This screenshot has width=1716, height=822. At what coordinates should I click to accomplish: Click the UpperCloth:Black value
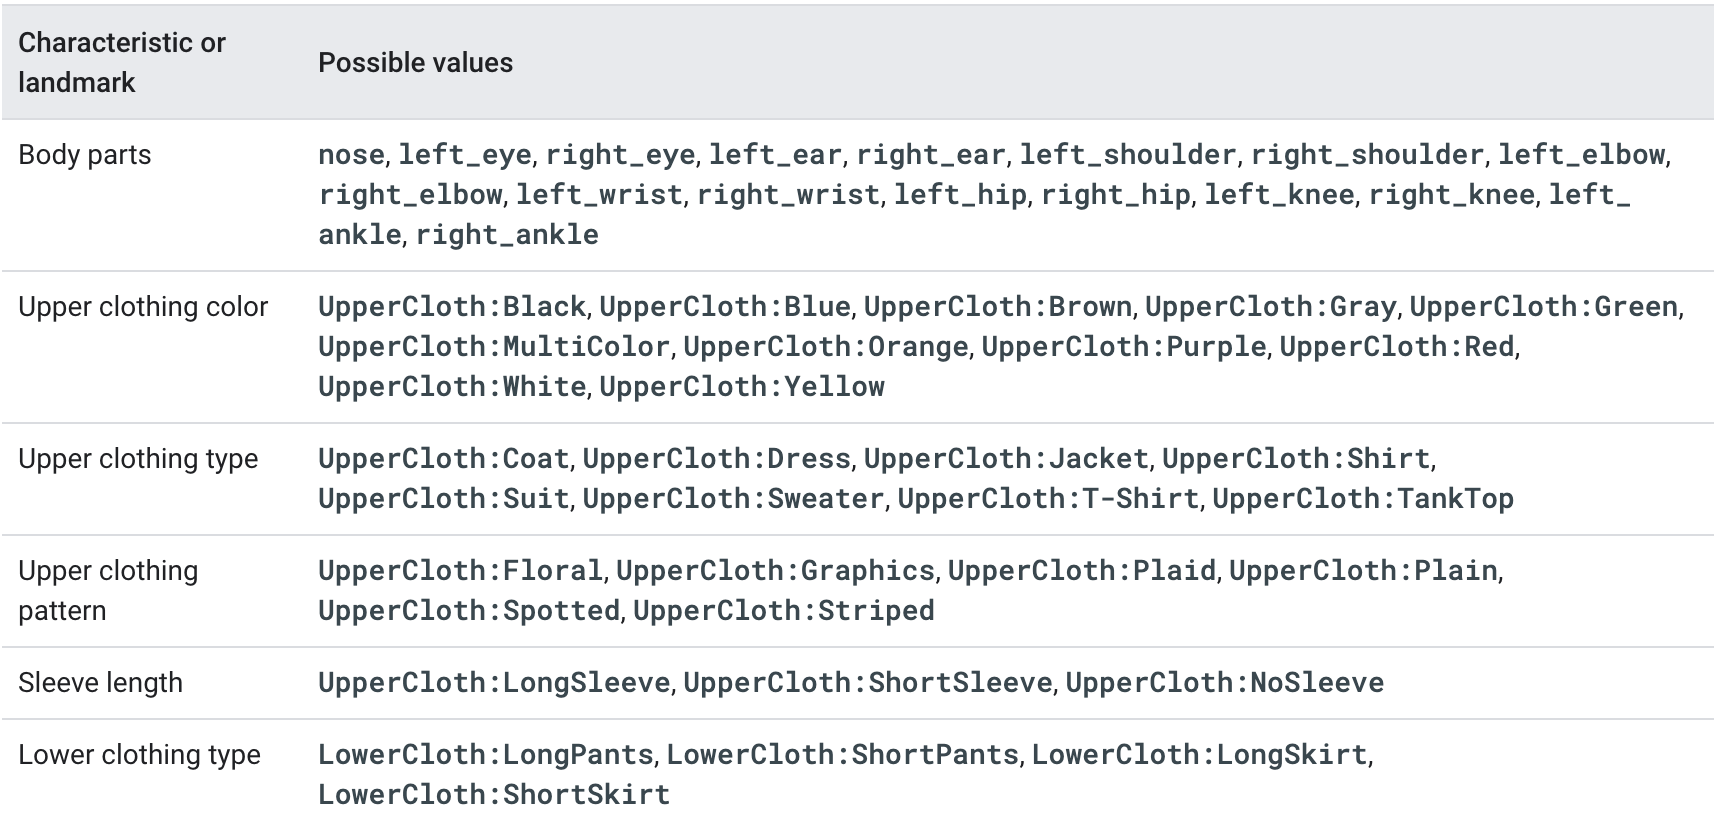(x=452, y=307)
